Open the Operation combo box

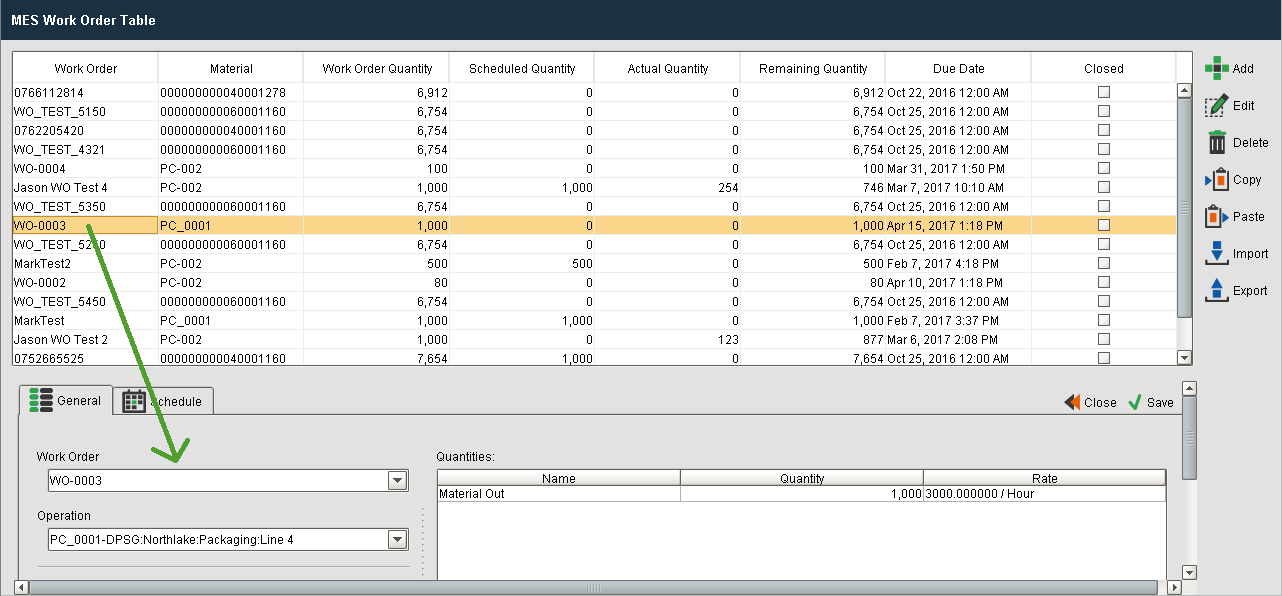click(397, 540)
